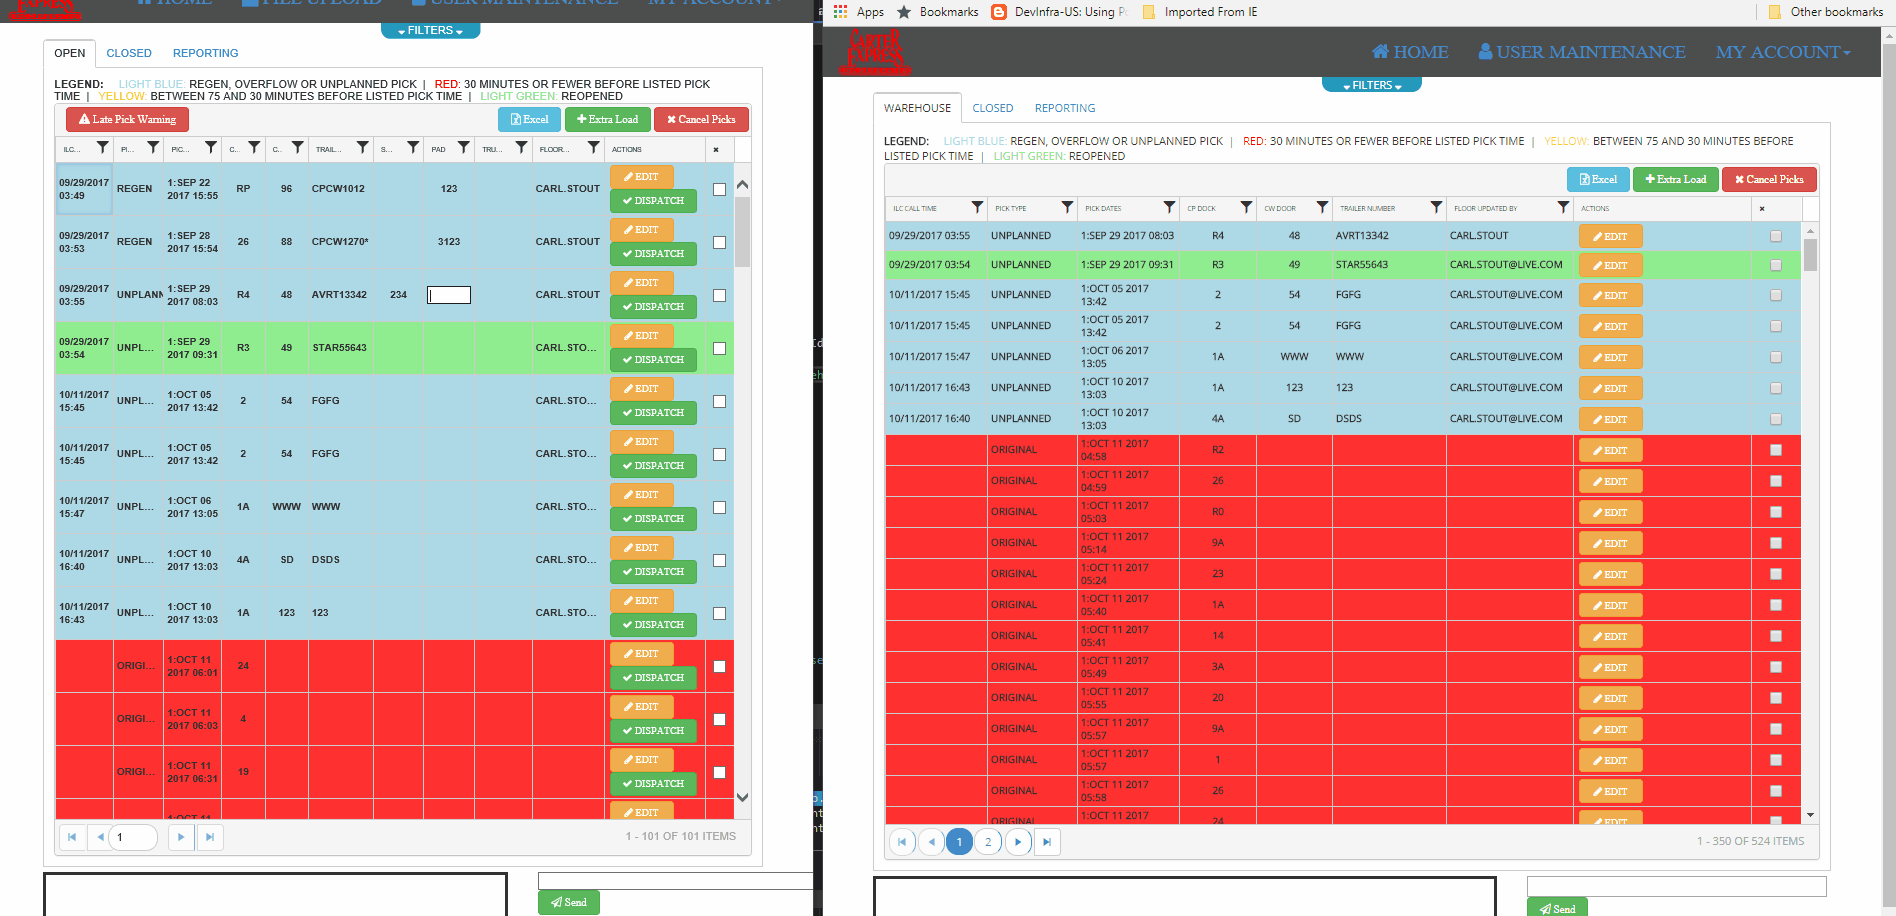Click the CW DOOR column filter icon

(x=1322, y=207)
